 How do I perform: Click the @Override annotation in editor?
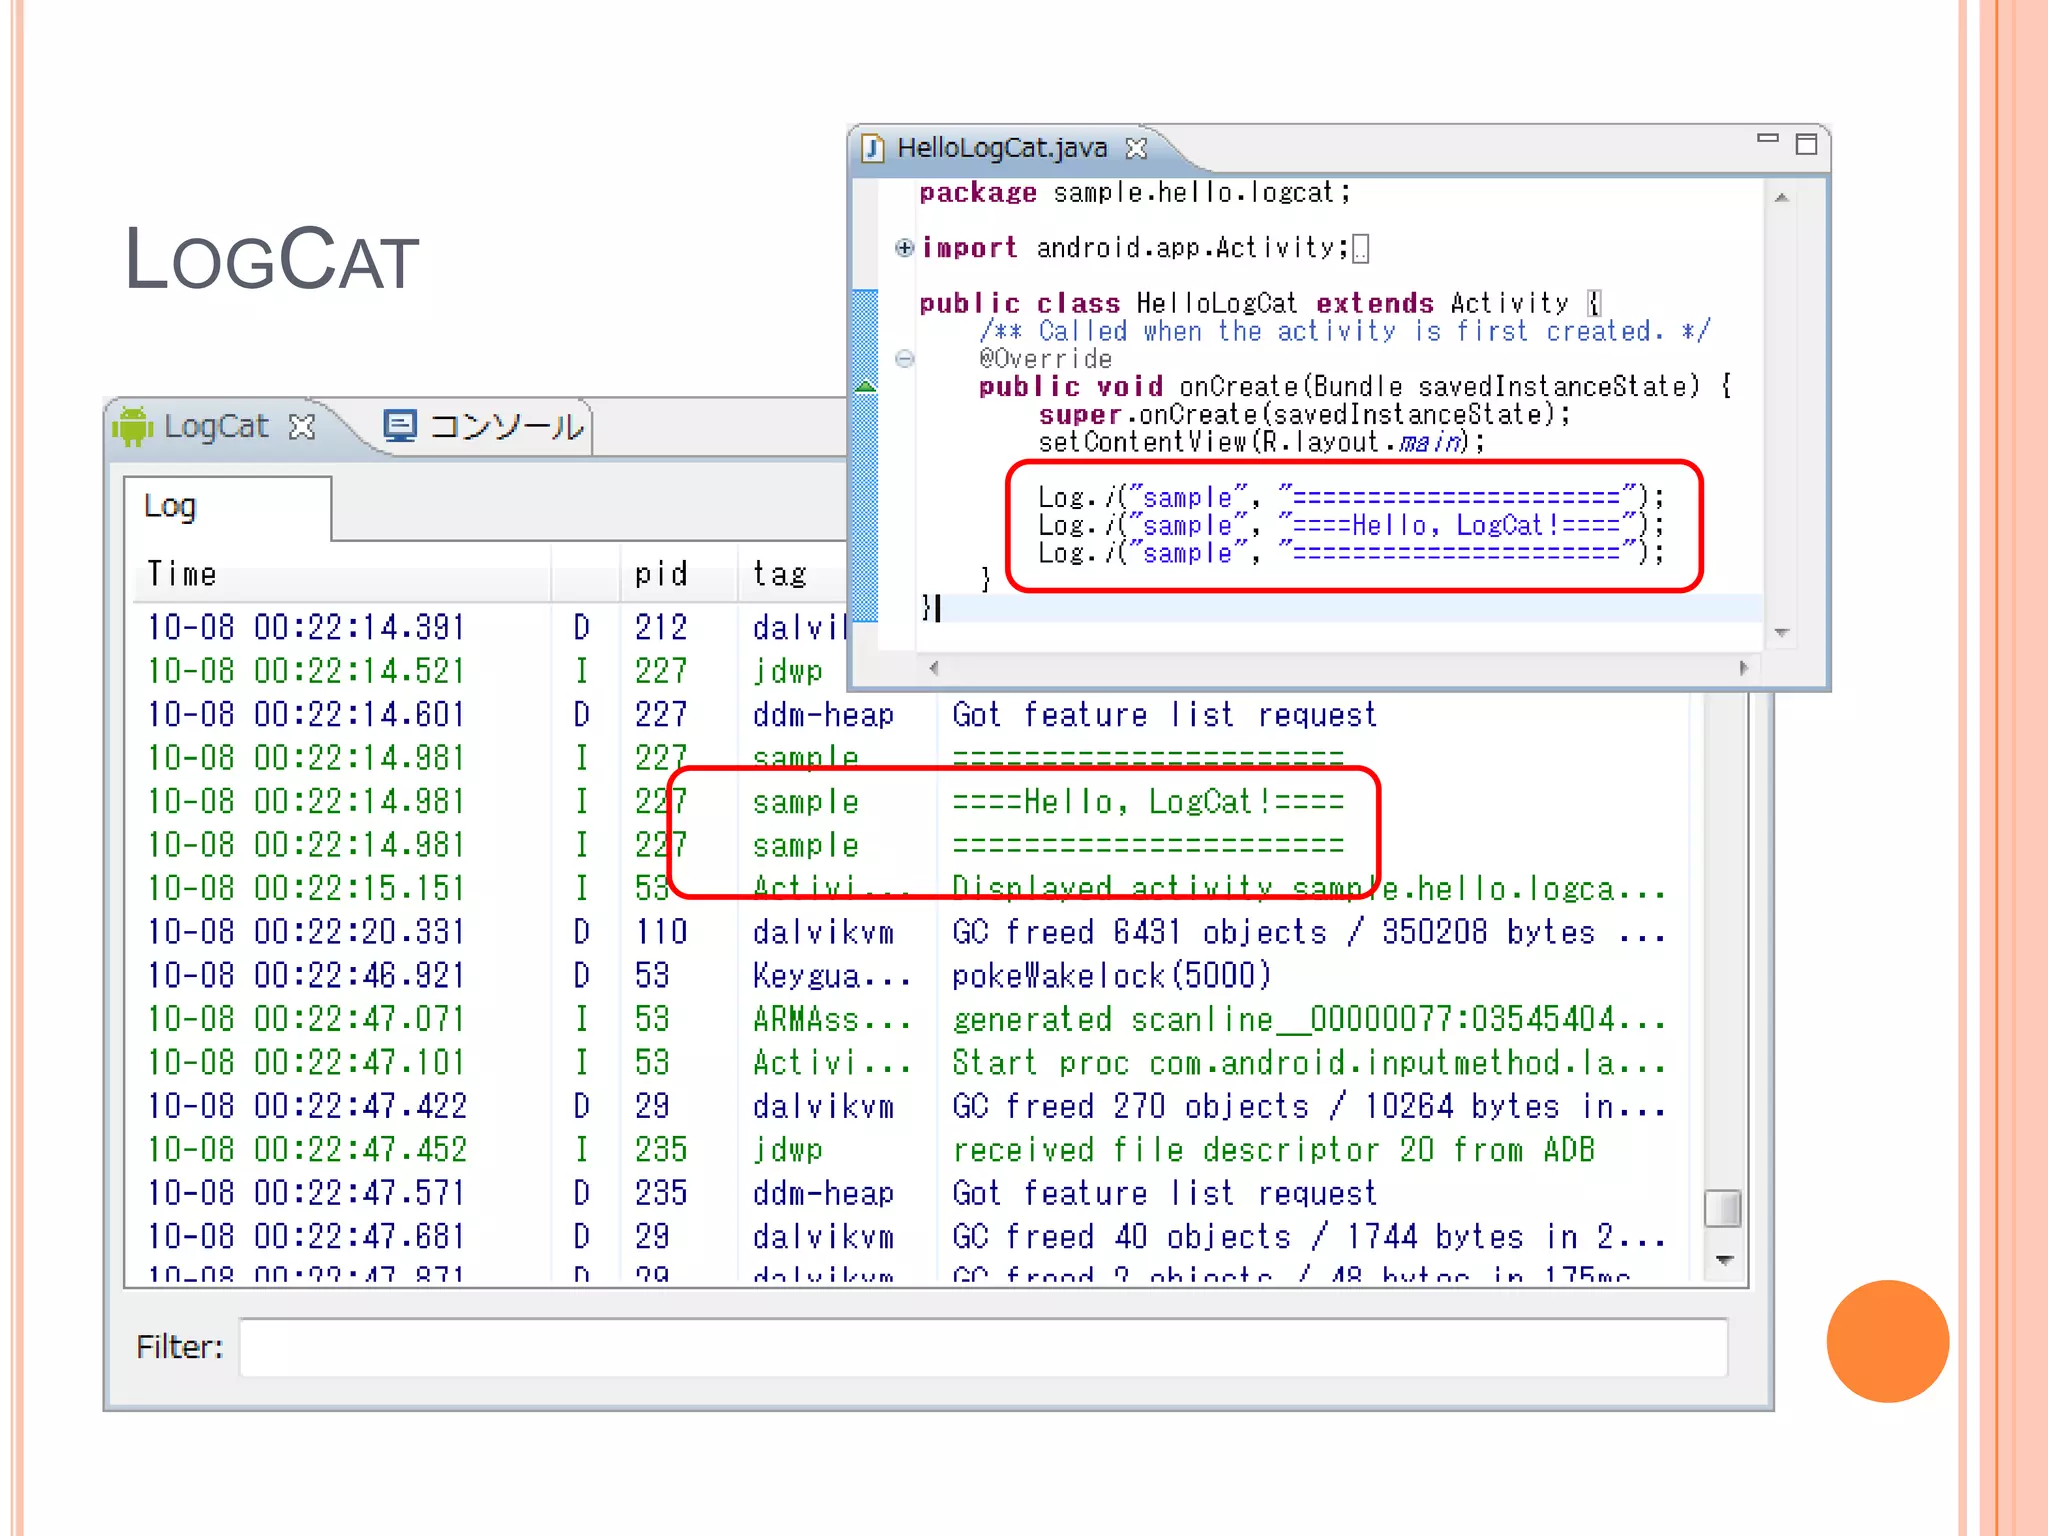1045,359
